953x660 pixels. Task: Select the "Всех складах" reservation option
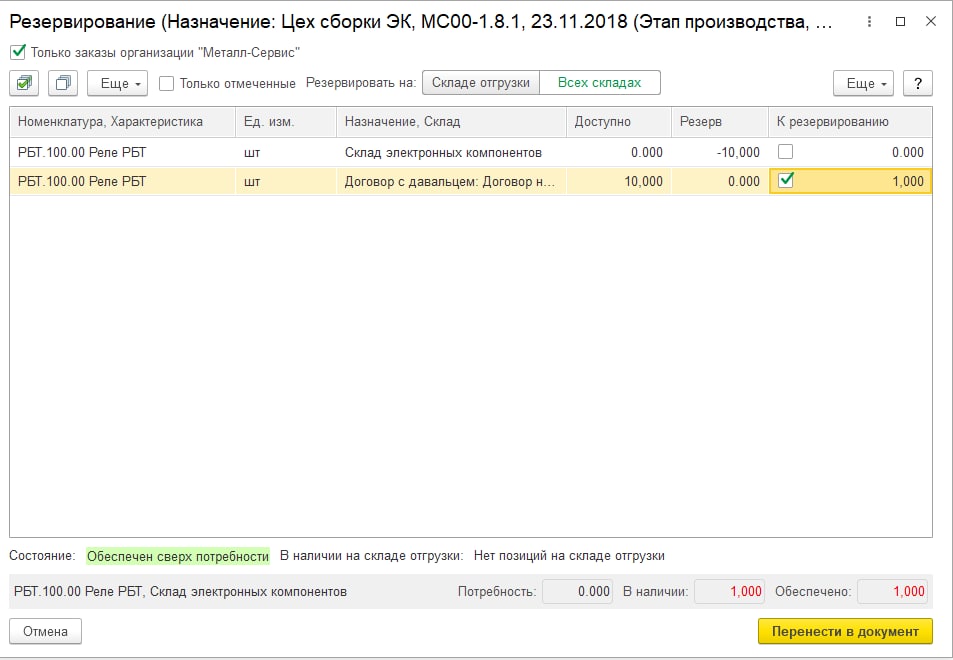coord(599,83)
